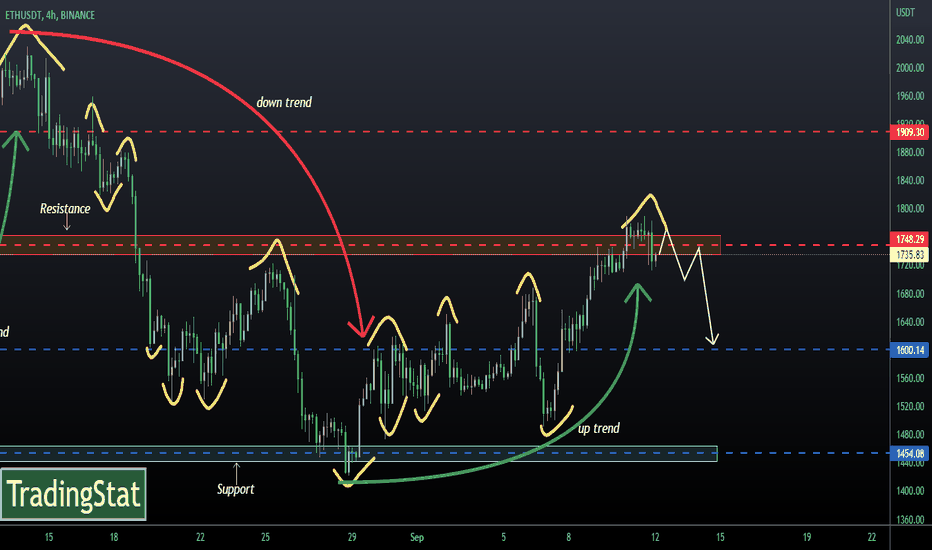Click the '8' date on time axis
Screen dimensions: 932x550
coord(568,538)
